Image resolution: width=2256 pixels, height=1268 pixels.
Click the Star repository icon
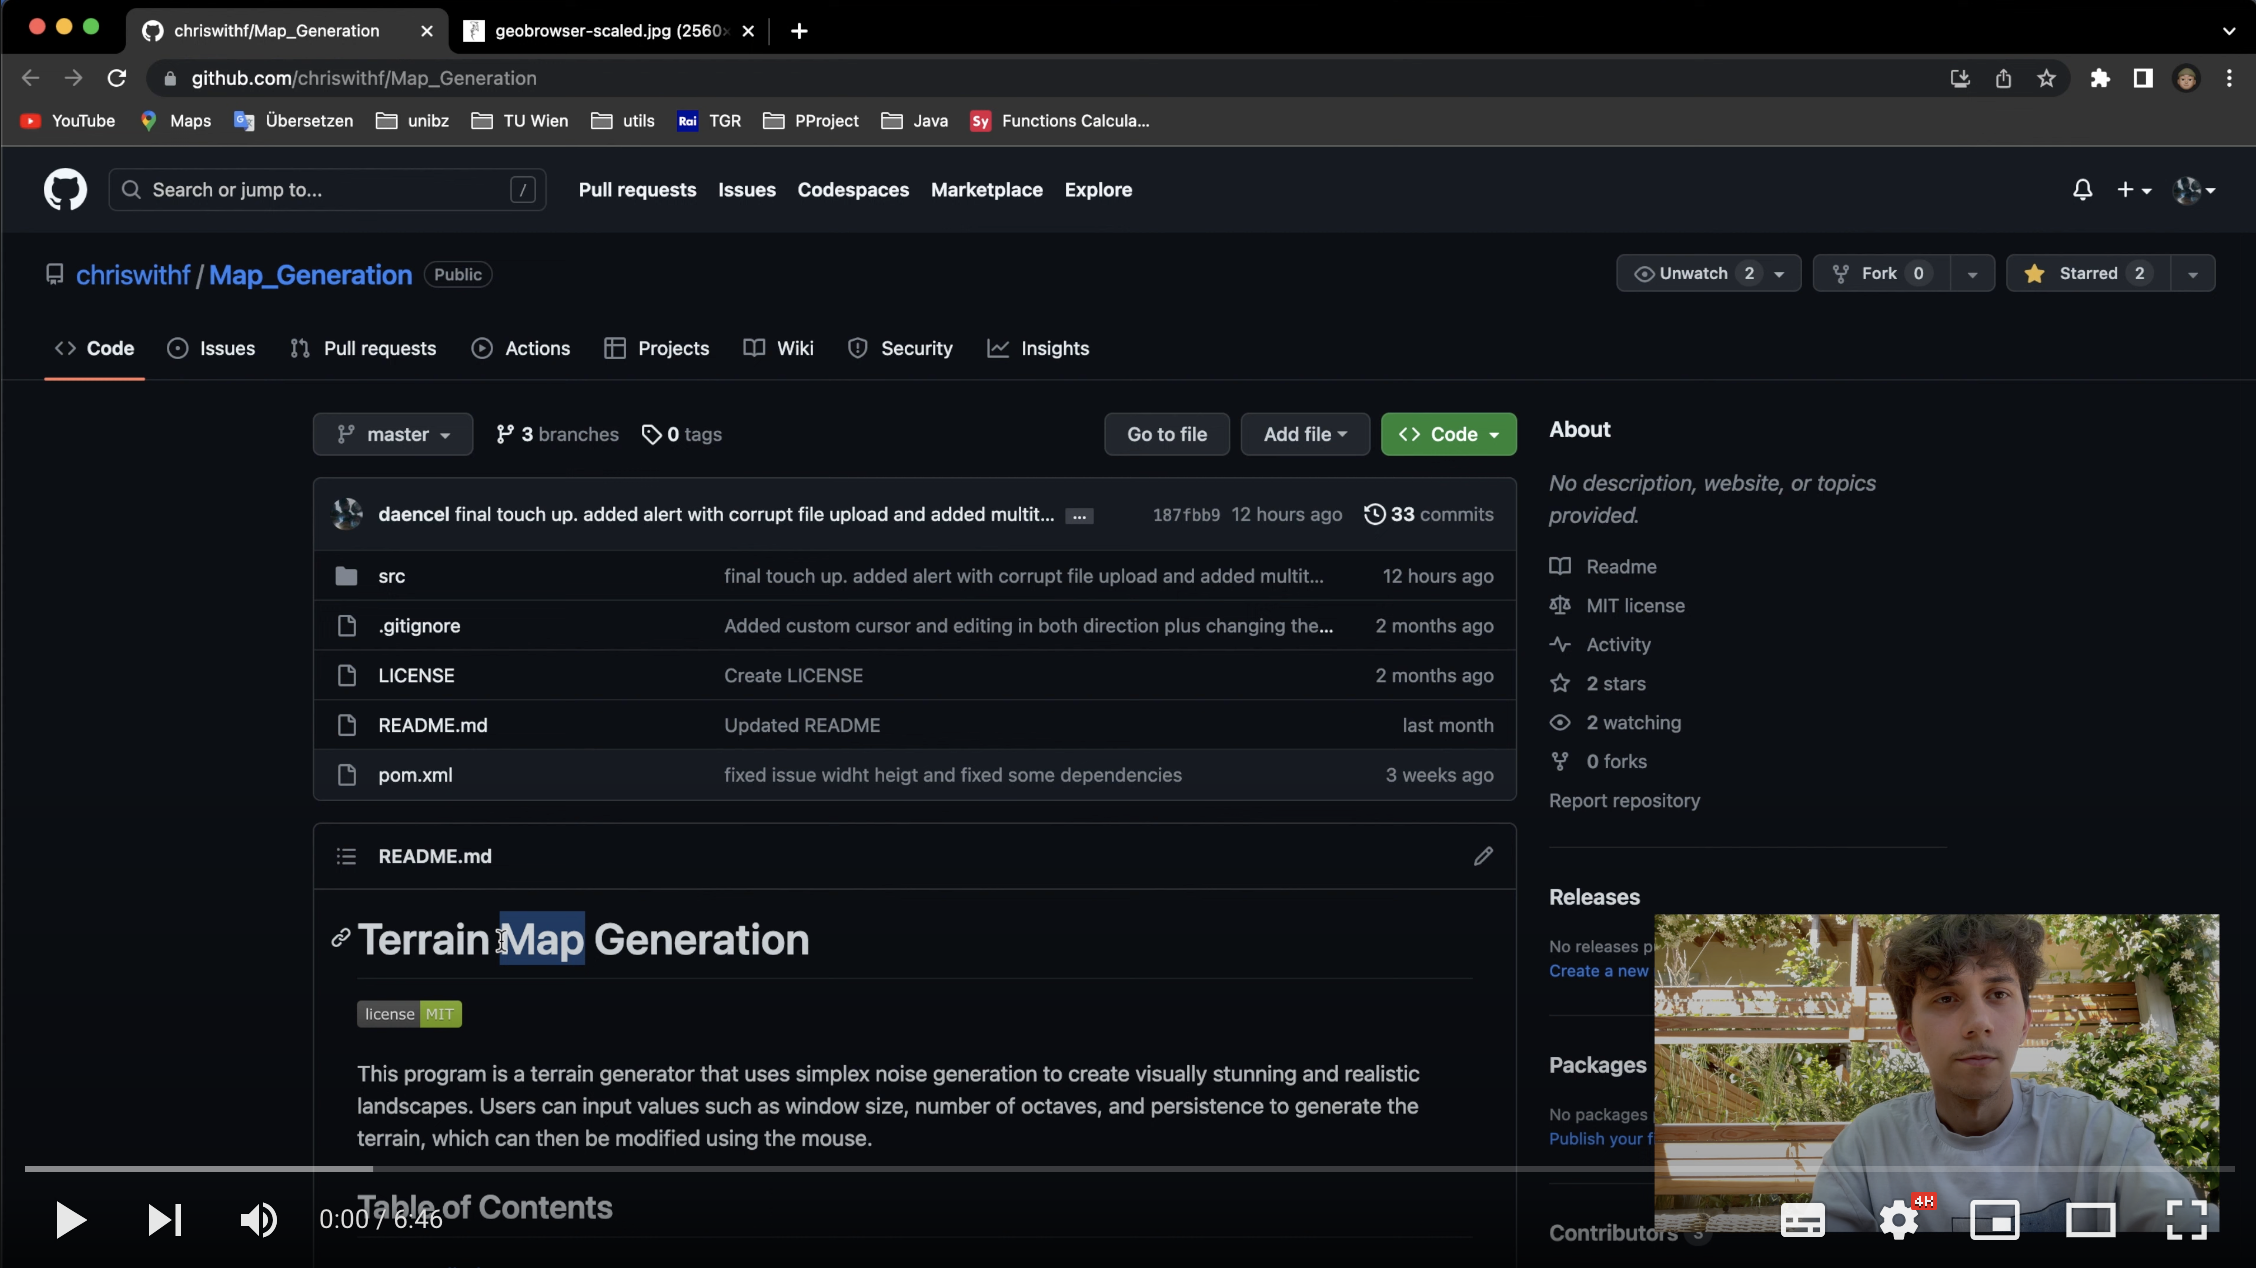(x=2034, y=274)
